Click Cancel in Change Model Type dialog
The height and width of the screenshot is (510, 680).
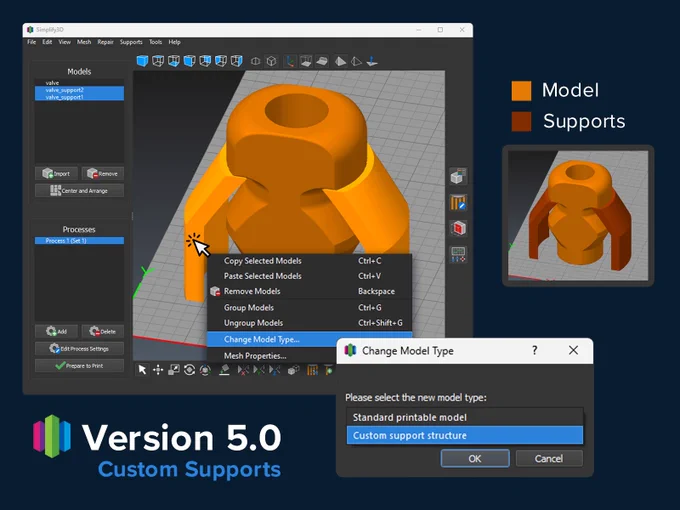click(x=549, y=458)
